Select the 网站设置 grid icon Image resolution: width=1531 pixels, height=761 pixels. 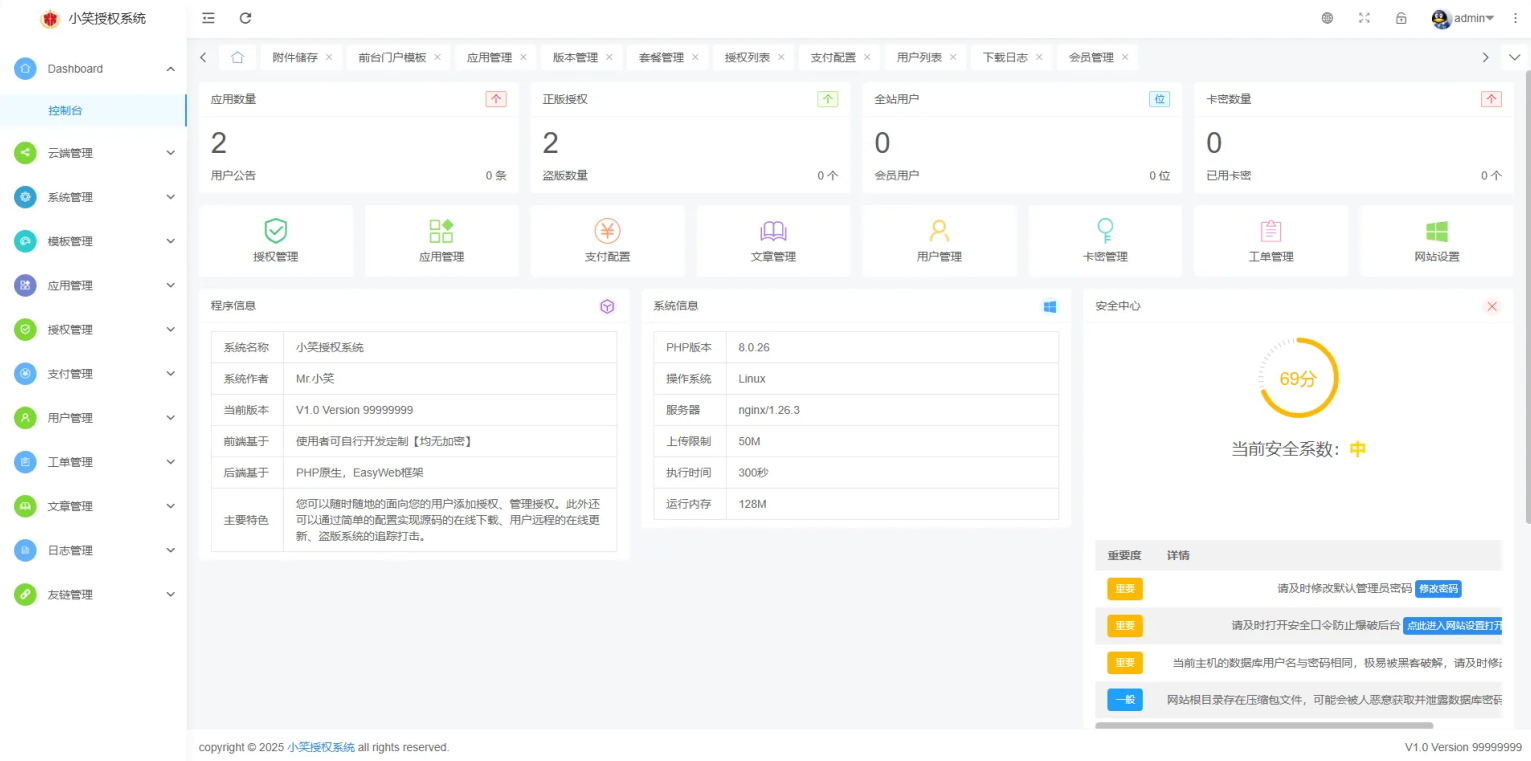pyautogui.click(x=1437, y=232)
